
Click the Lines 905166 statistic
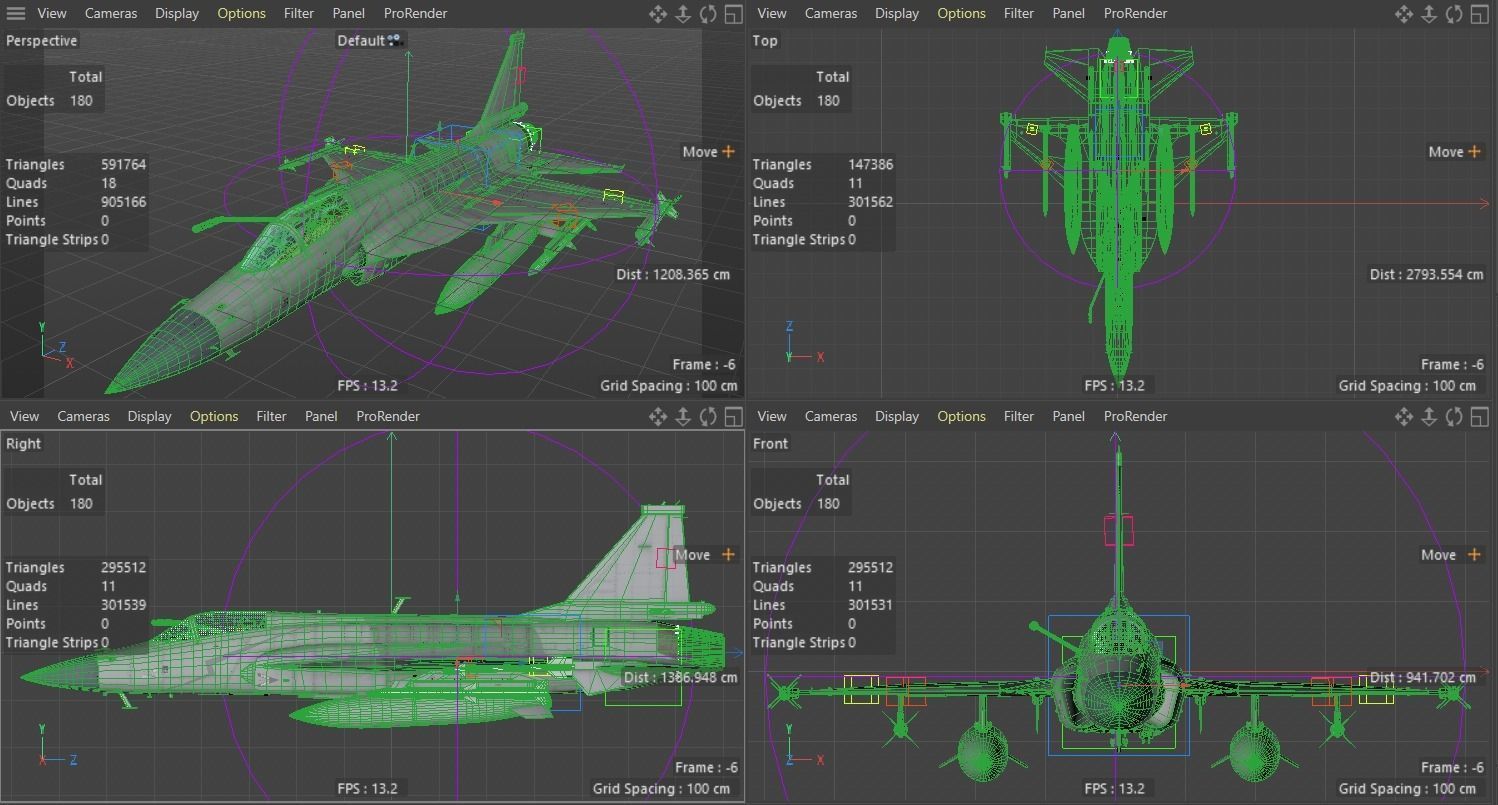pos(76,202)
